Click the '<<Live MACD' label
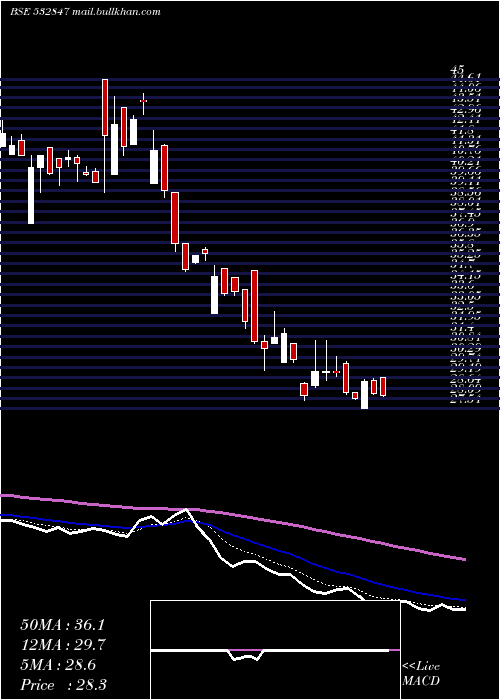 pos(421,674)
